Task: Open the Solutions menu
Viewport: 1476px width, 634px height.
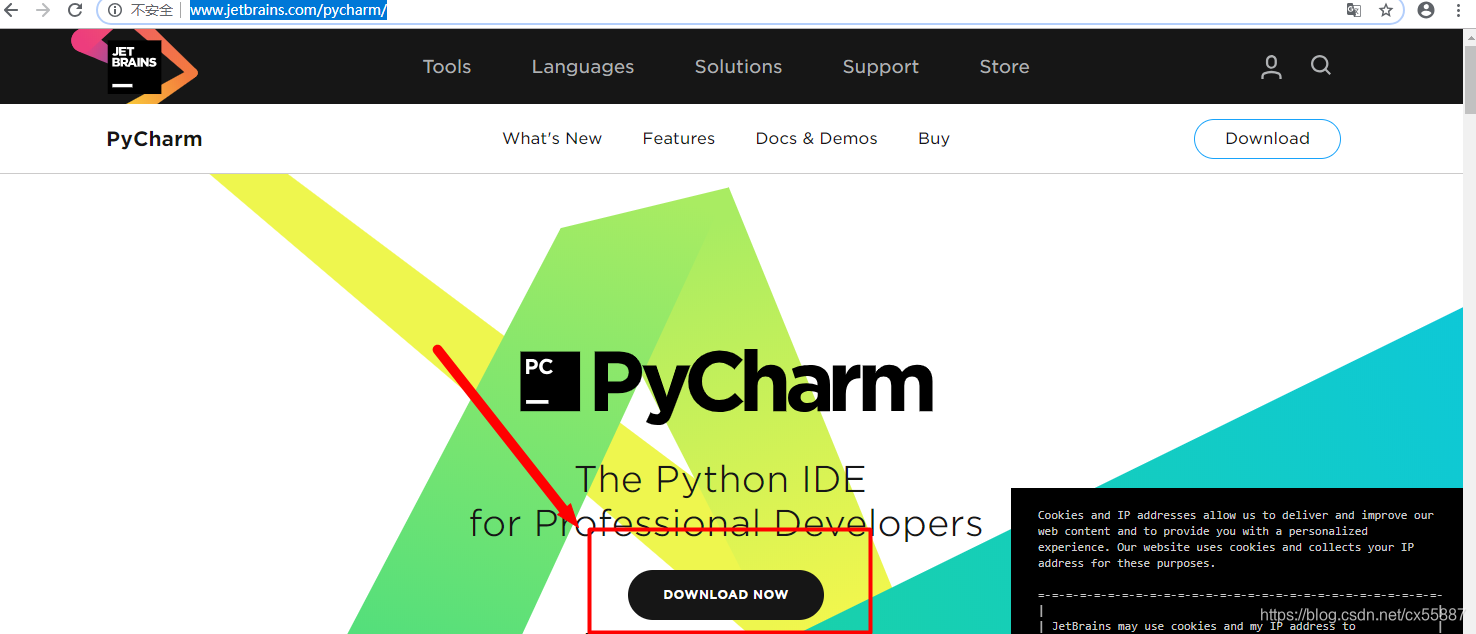Action: [x=739, y=67]
